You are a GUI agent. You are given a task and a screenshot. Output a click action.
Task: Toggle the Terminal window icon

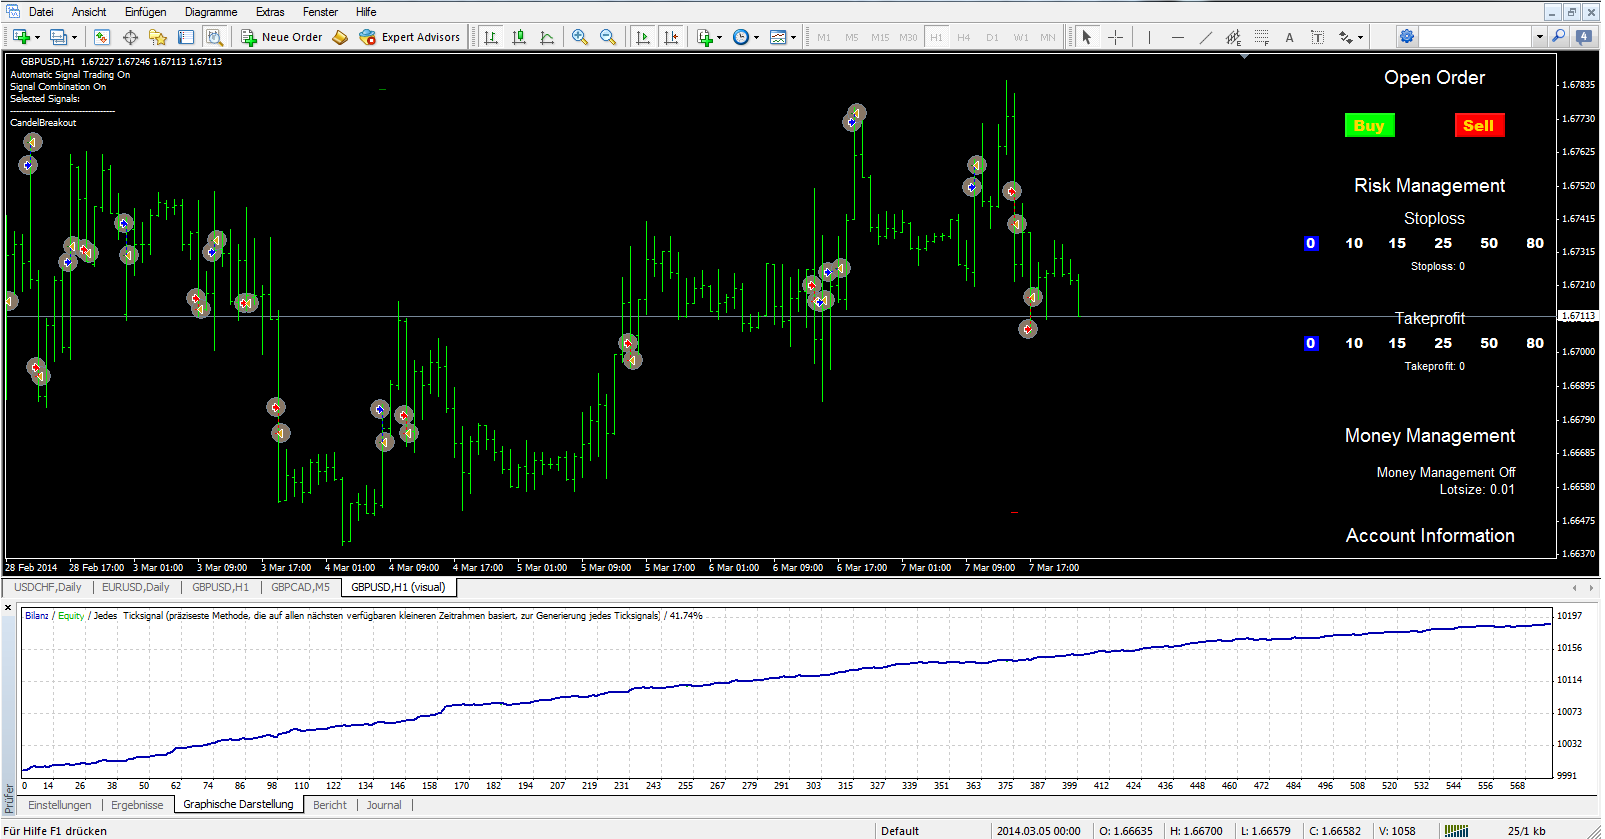tap(186, 37)
